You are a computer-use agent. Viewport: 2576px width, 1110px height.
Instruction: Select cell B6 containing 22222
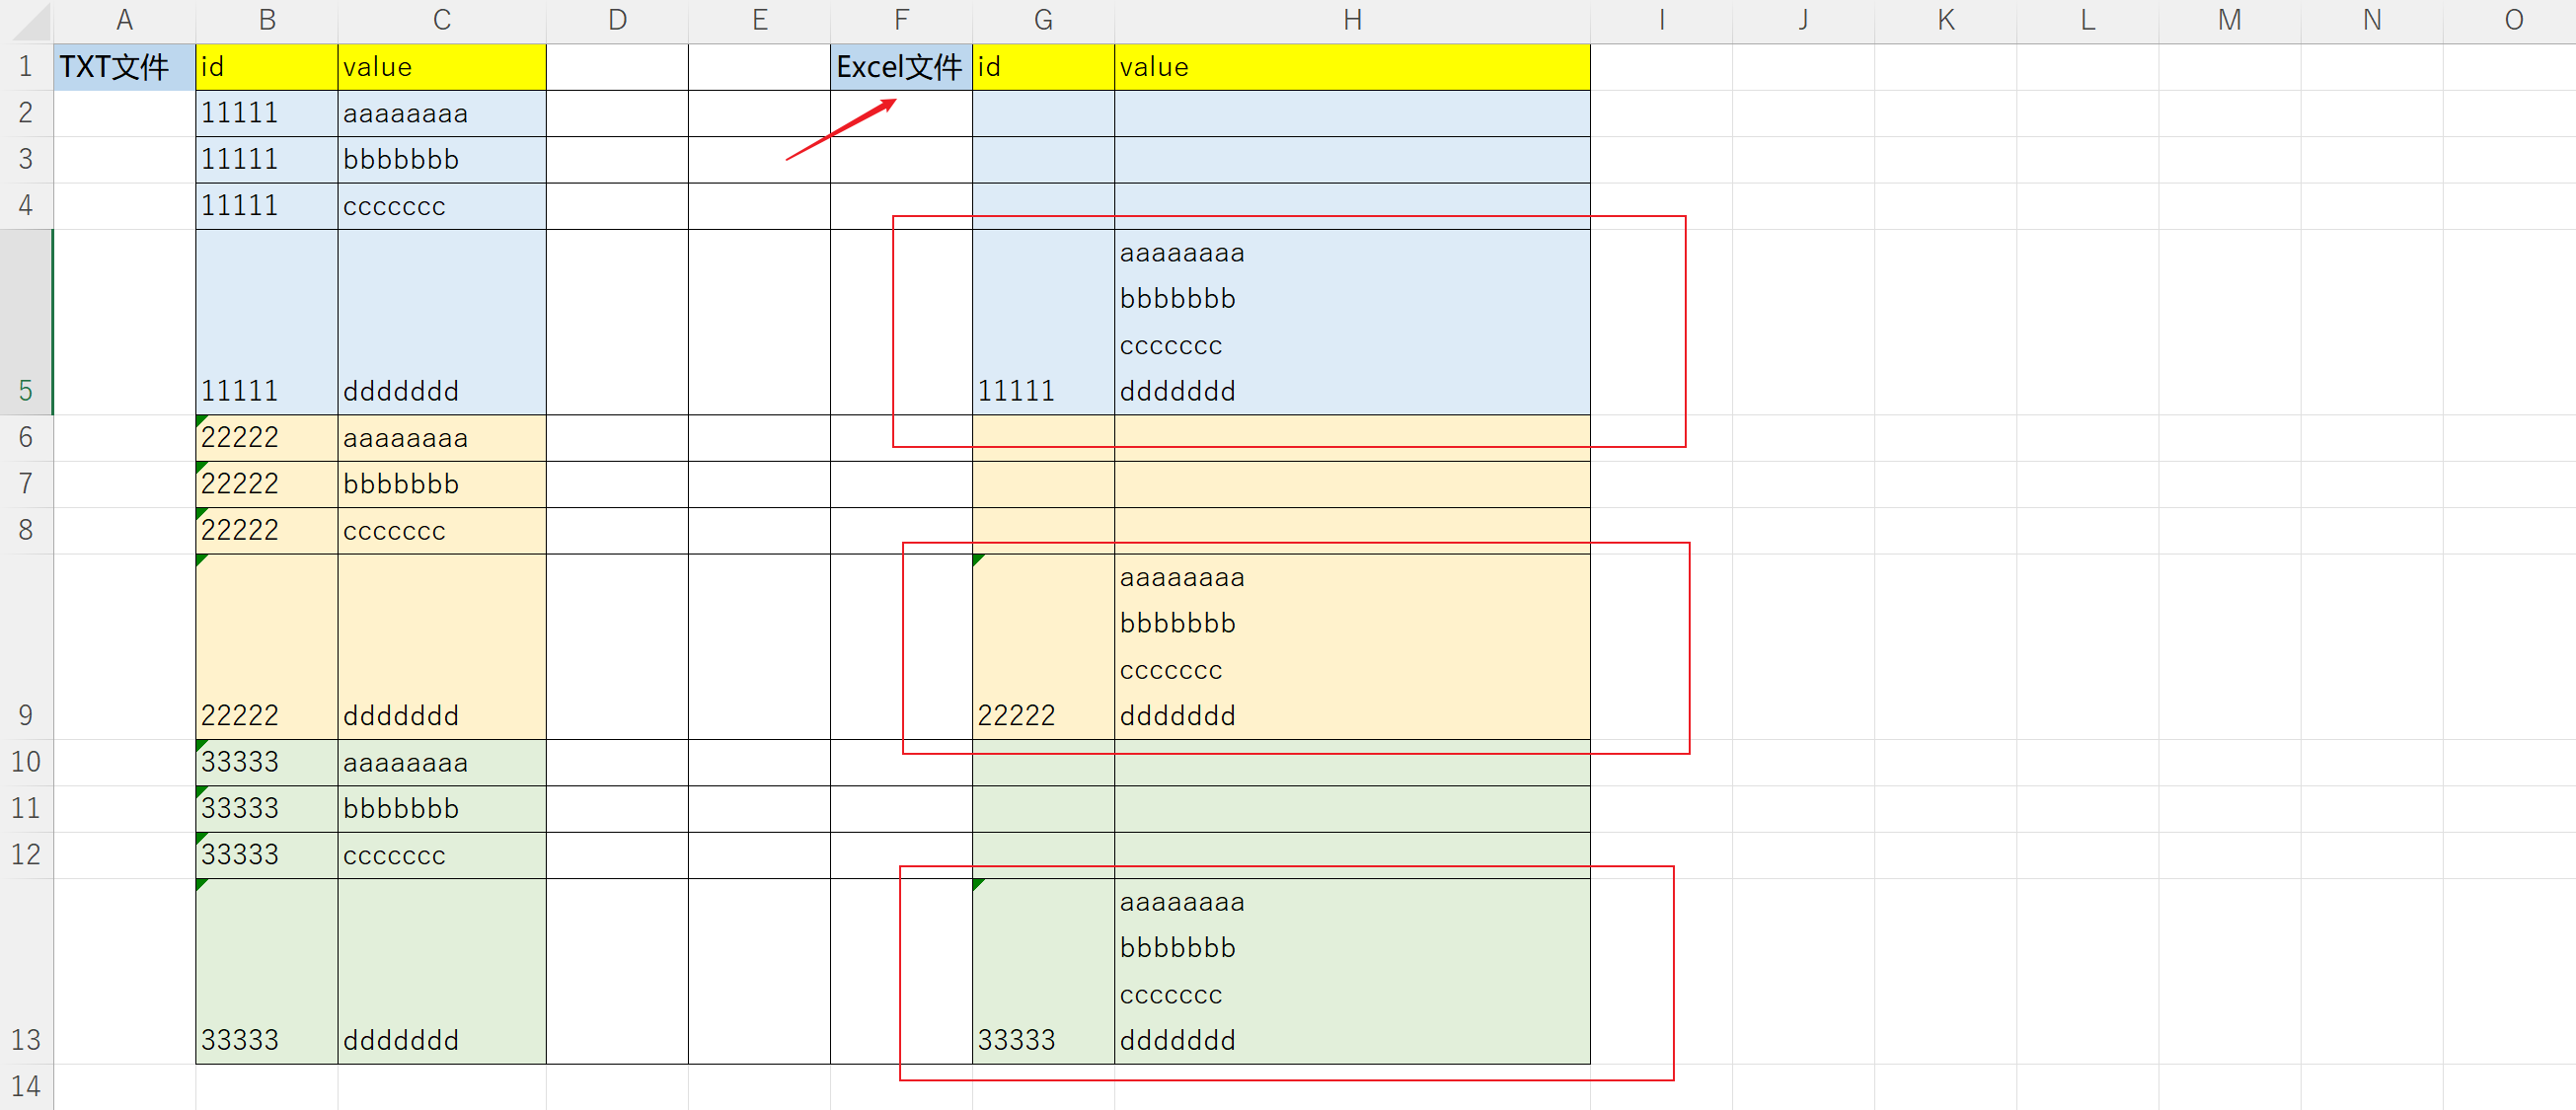coord(267,438)
